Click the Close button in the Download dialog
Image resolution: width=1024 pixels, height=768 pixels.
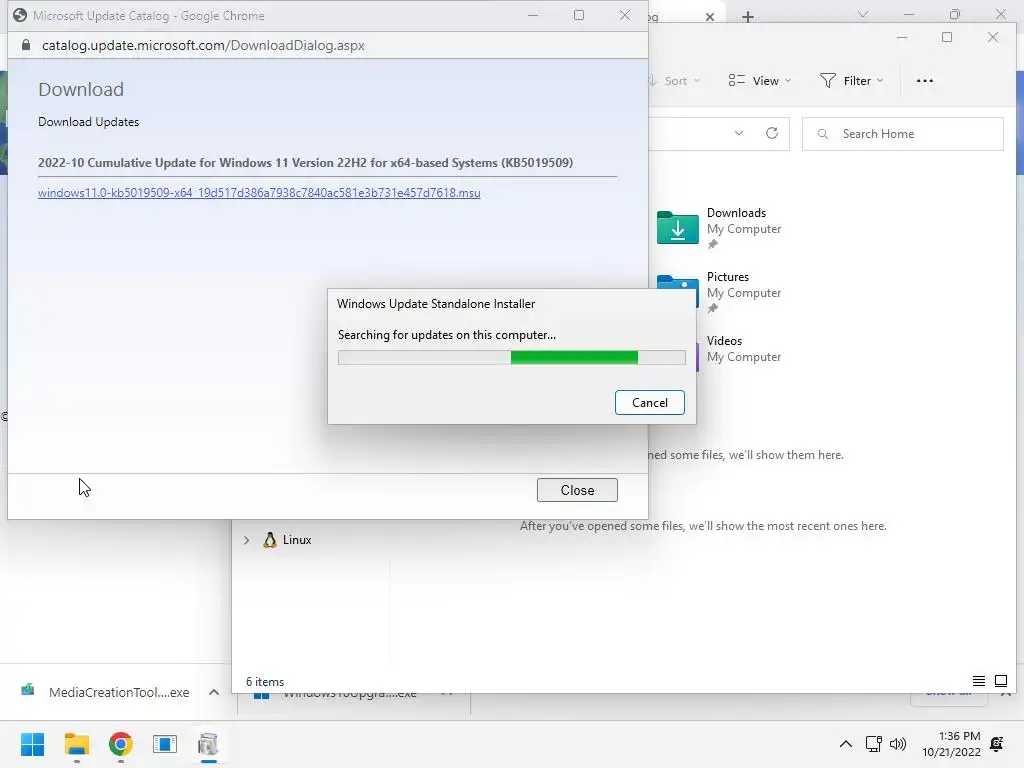click(x=577, y=490)
